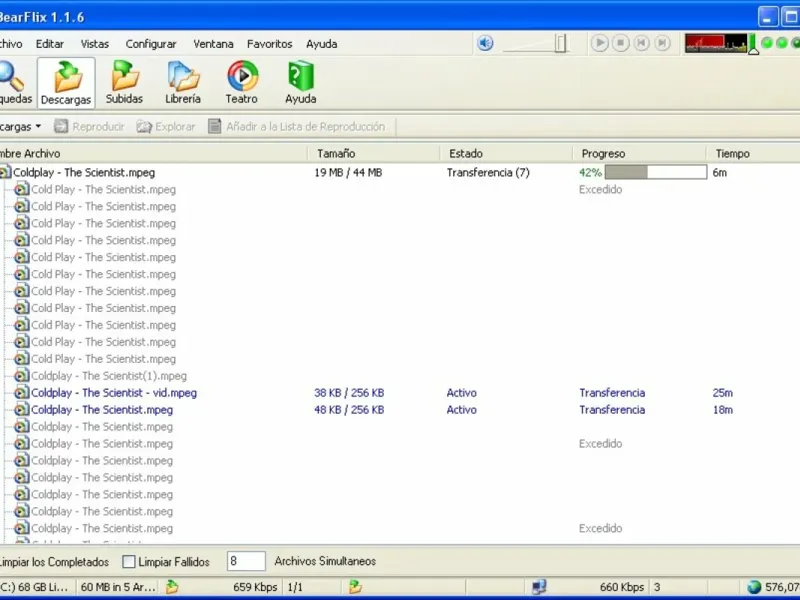Click the 60 MB in 5 Ar... status entry

[118, 587]
